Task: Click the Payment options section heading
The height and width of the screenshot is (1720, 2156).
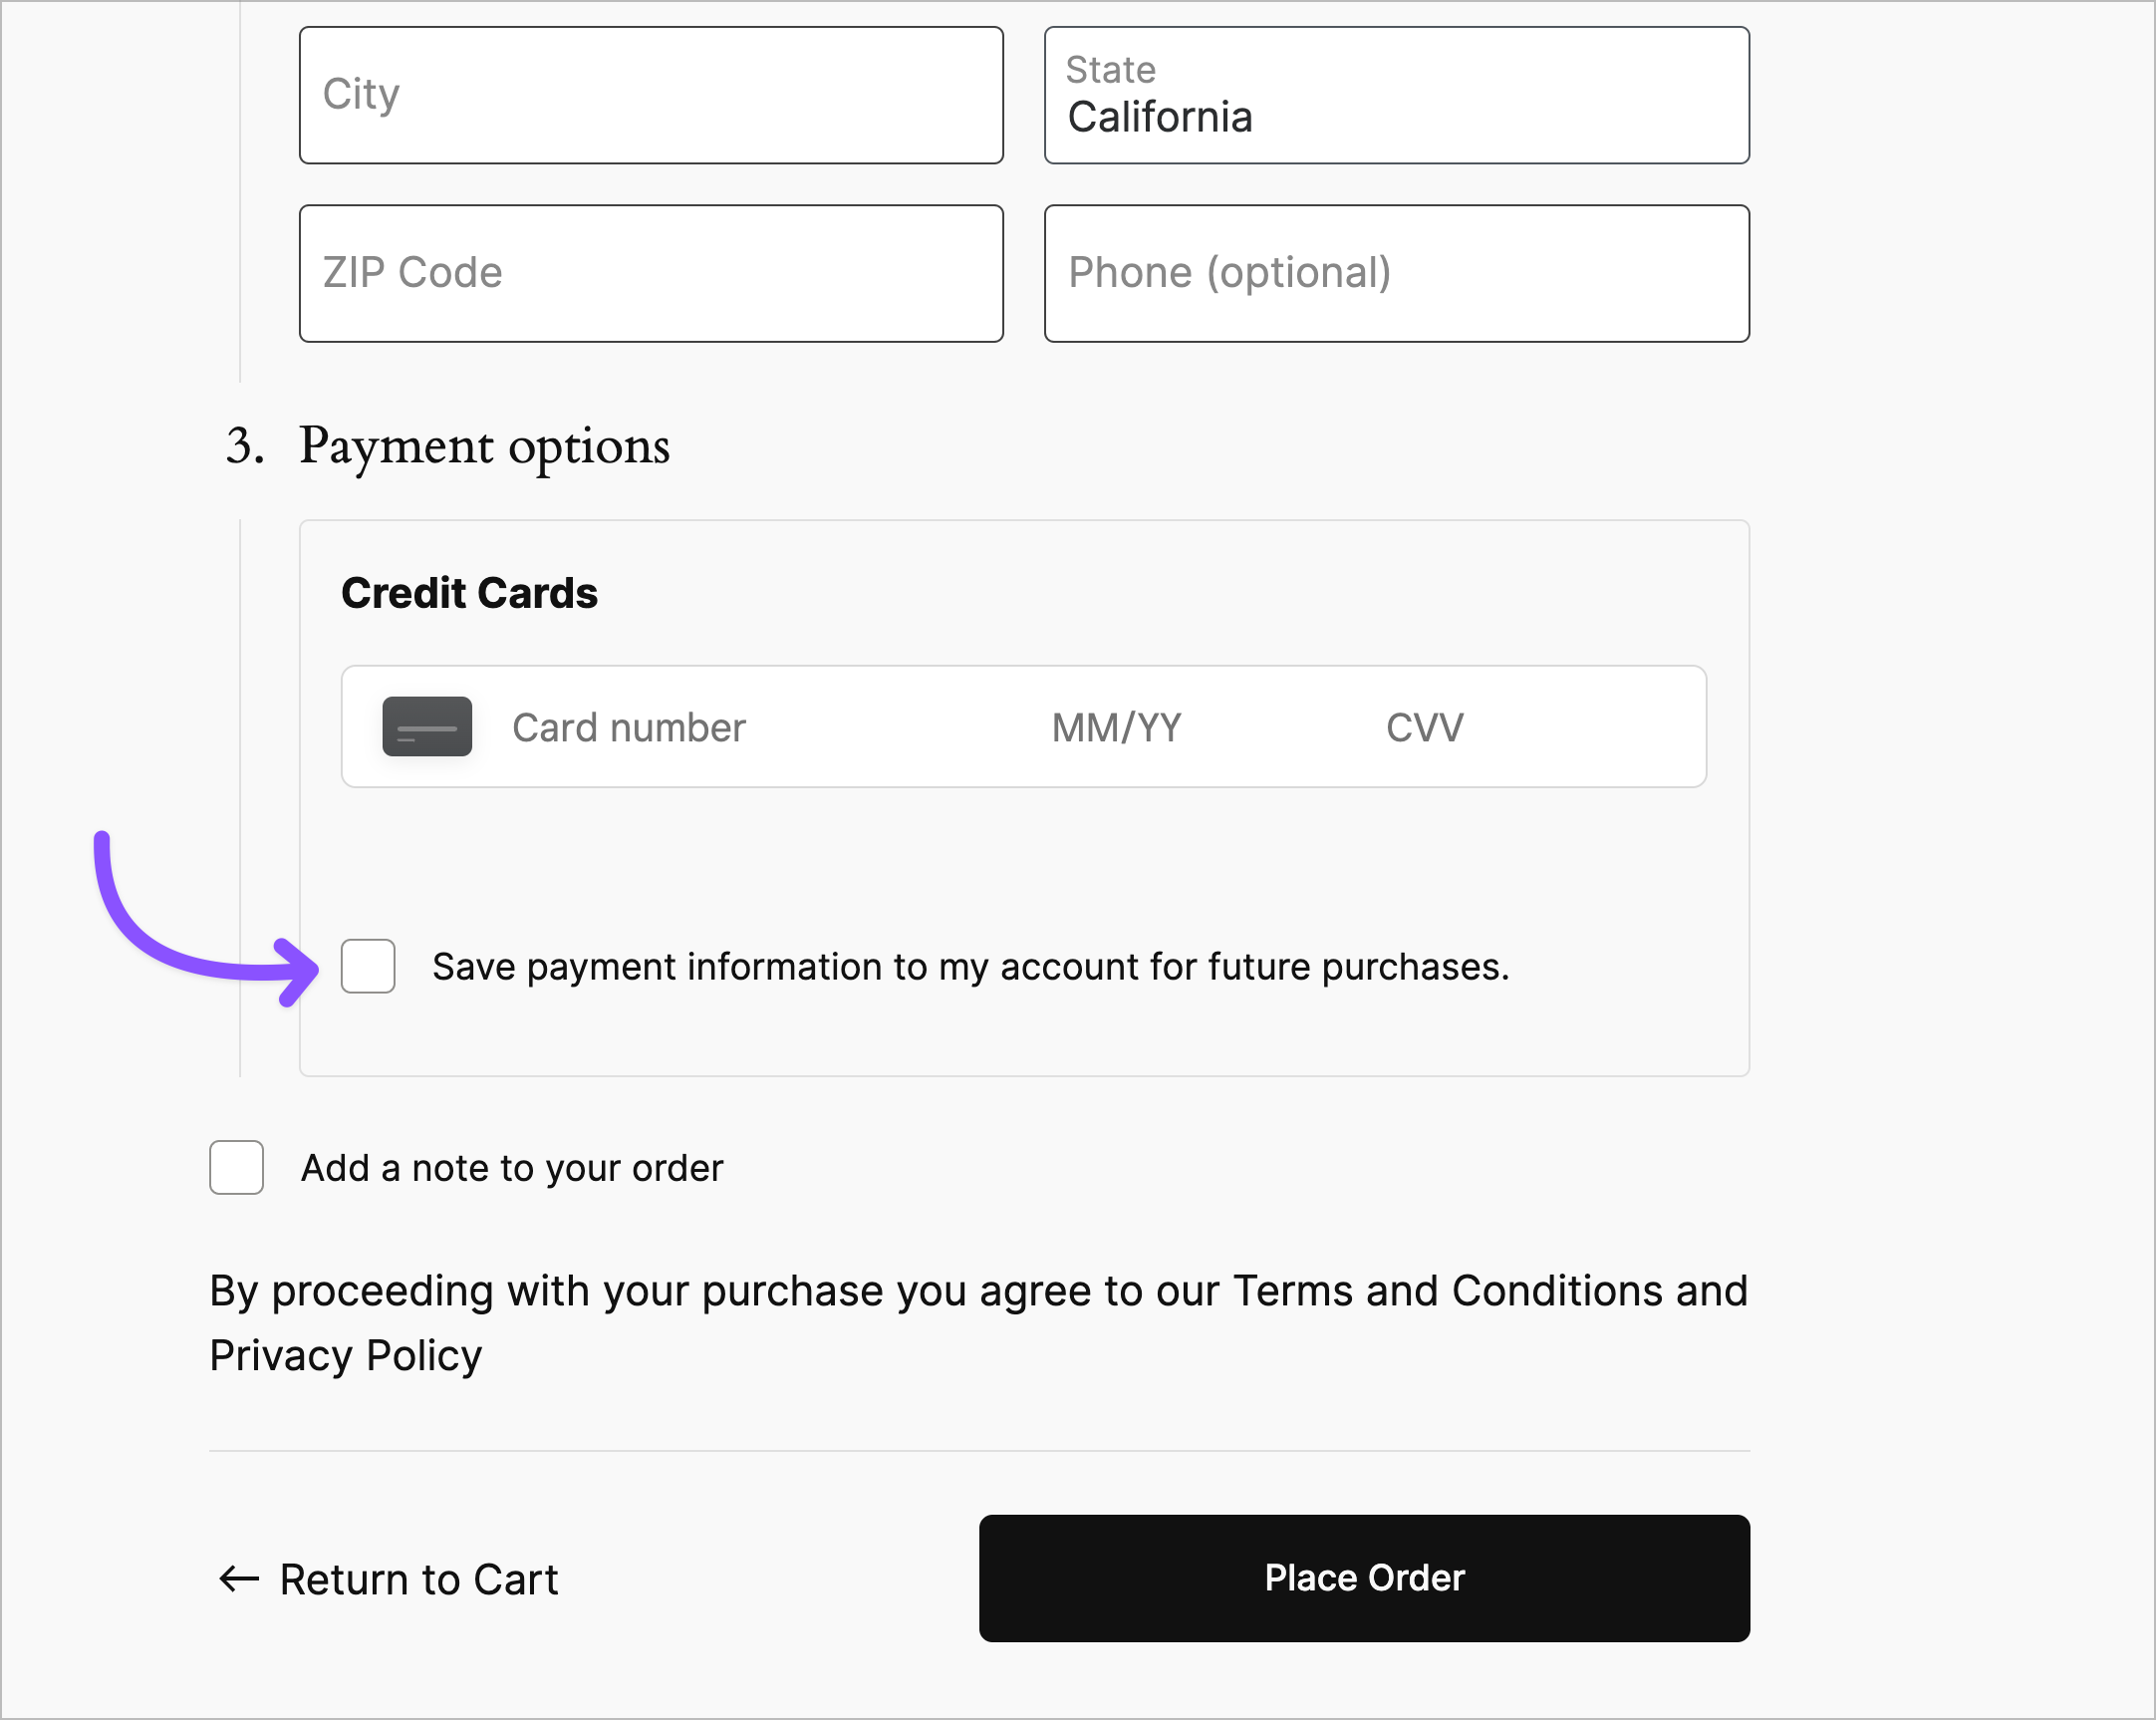Action: (483, 448)
